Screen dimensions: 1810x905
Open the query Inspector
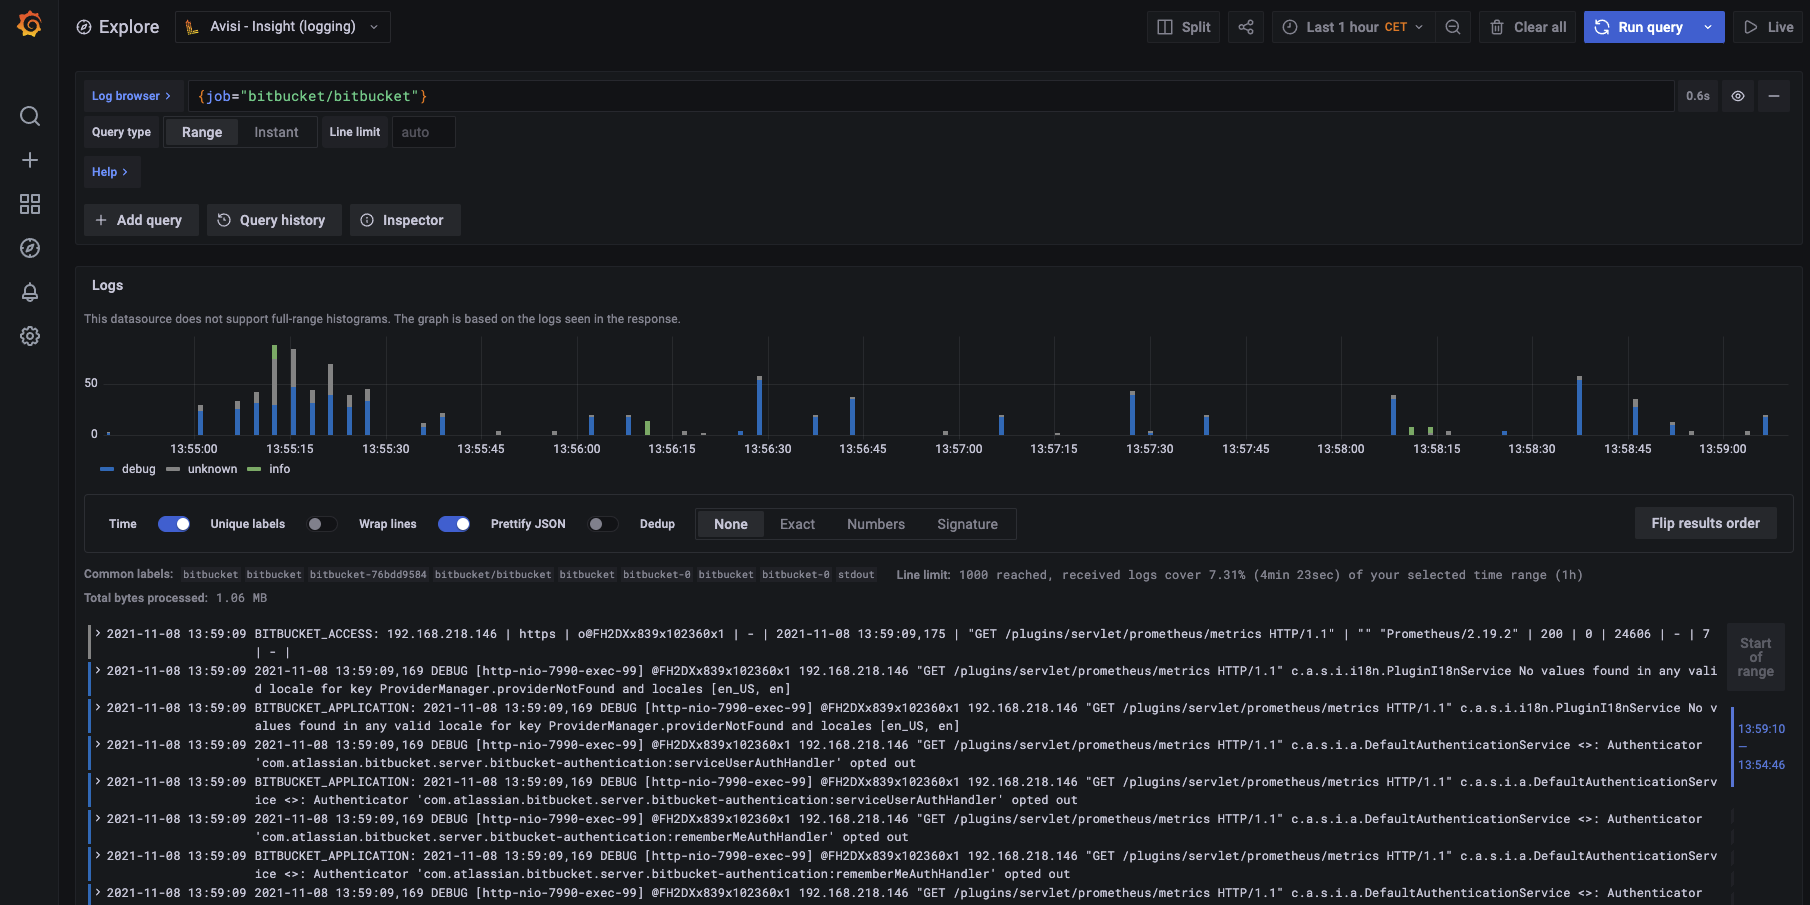[x=404, y=220]
